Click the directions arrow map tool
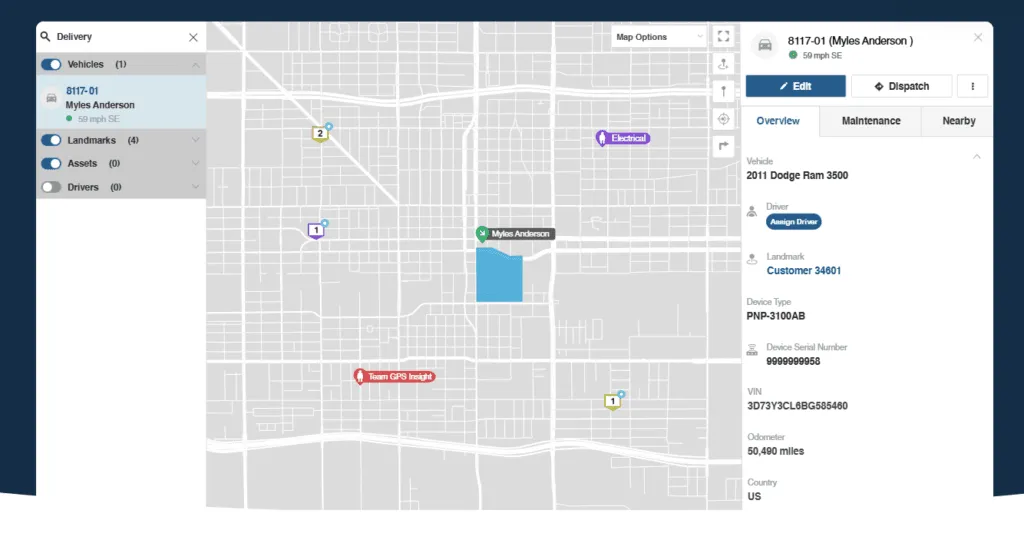 724,146
